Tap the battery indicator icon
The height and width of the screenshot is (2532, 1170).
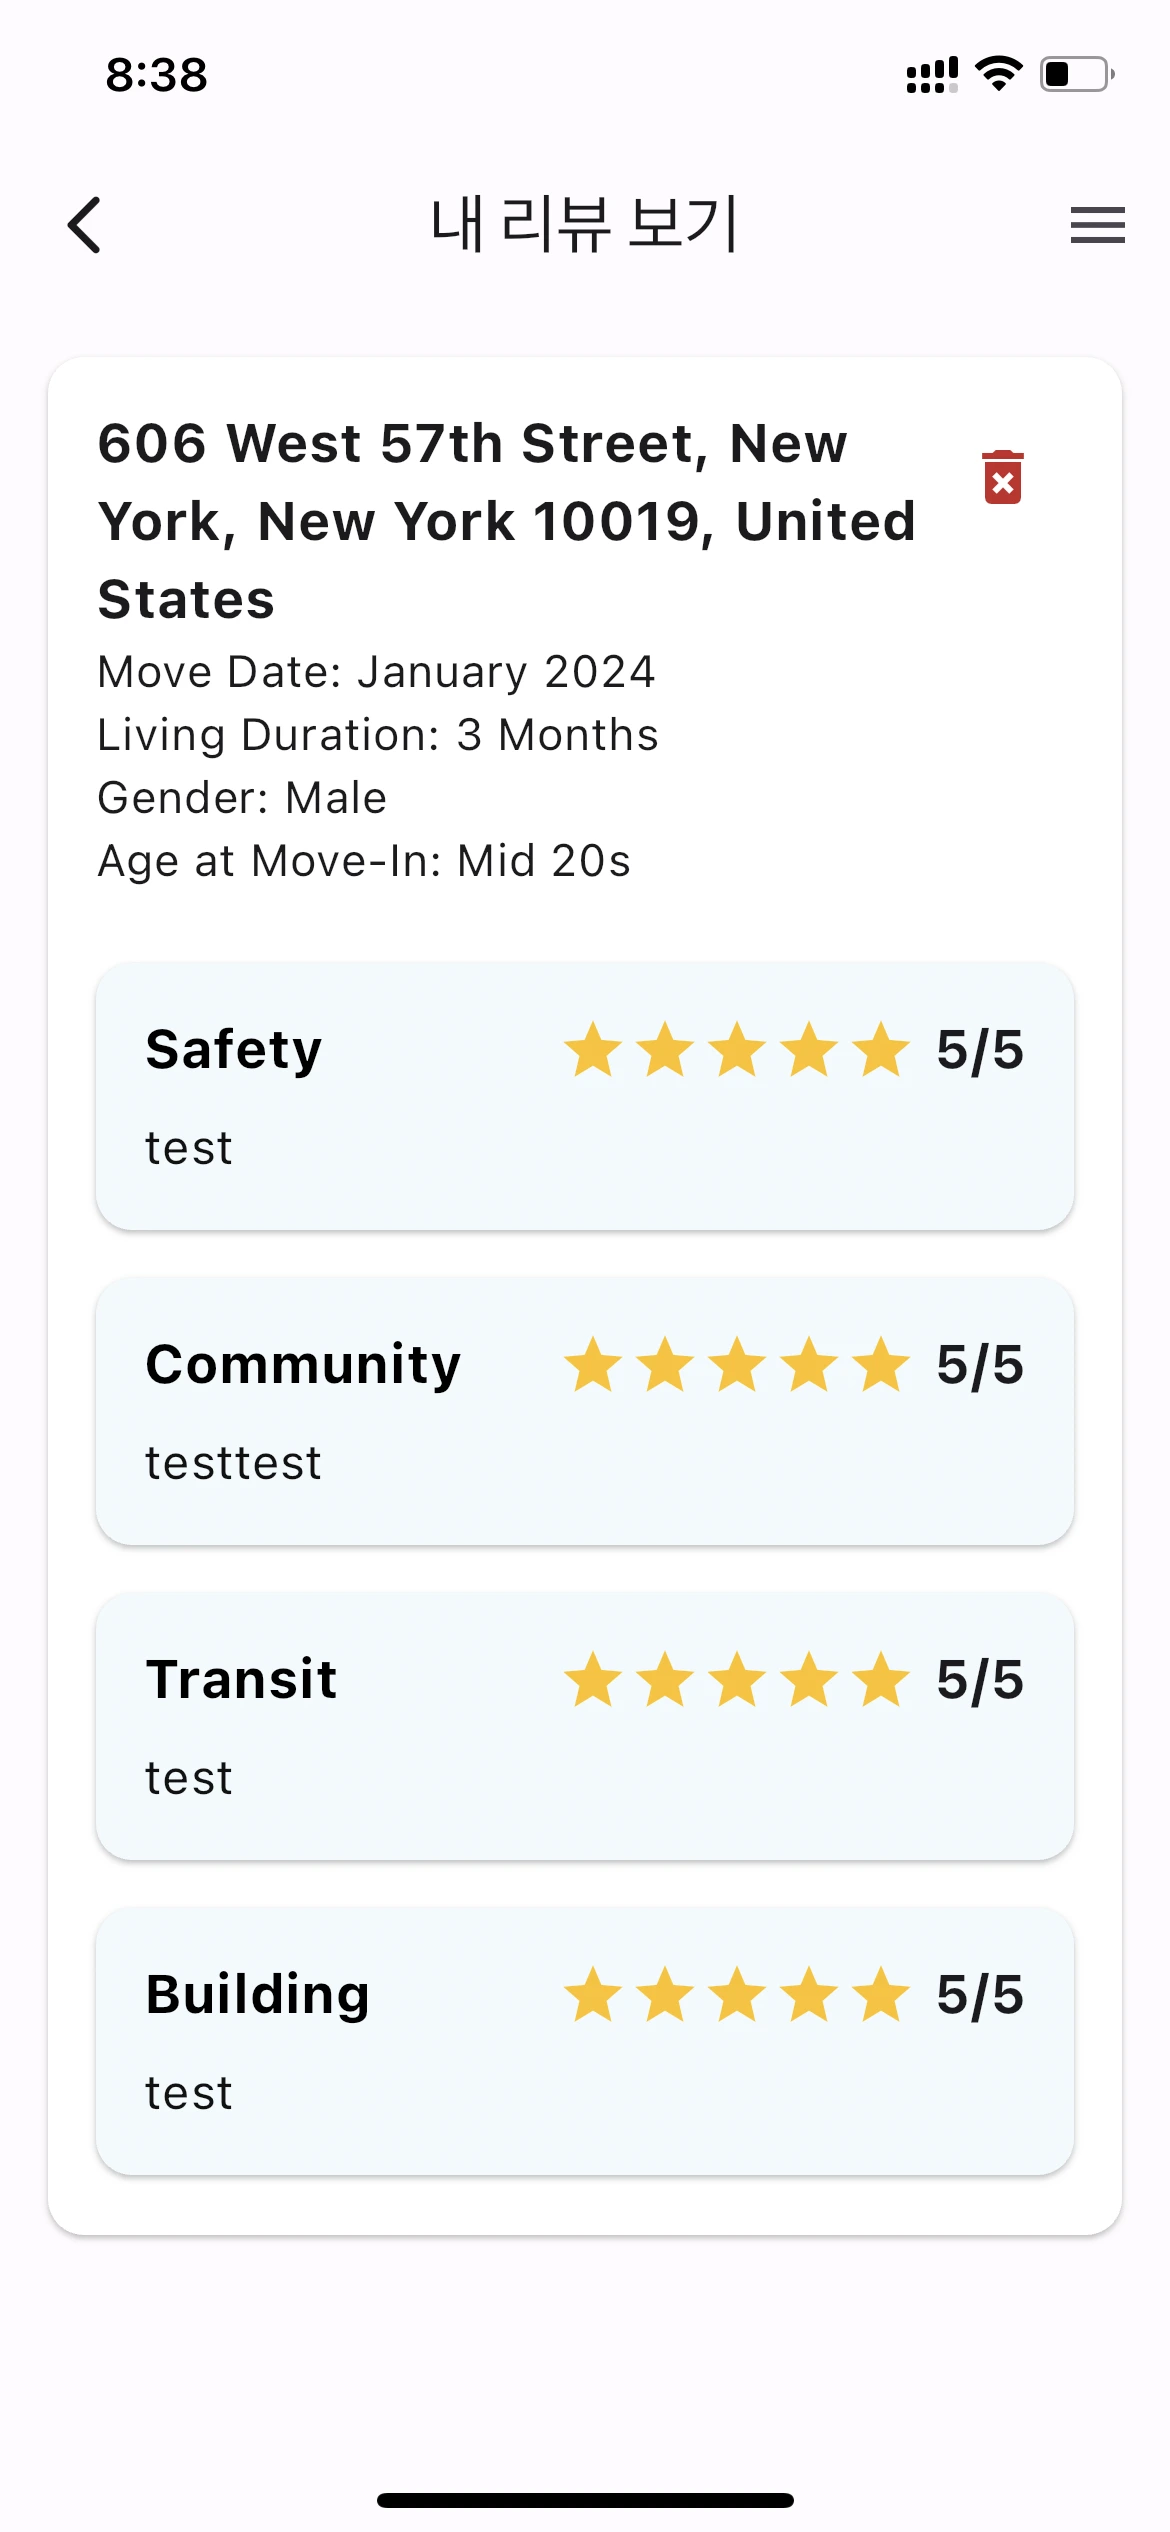click(x=1076, y=74)
